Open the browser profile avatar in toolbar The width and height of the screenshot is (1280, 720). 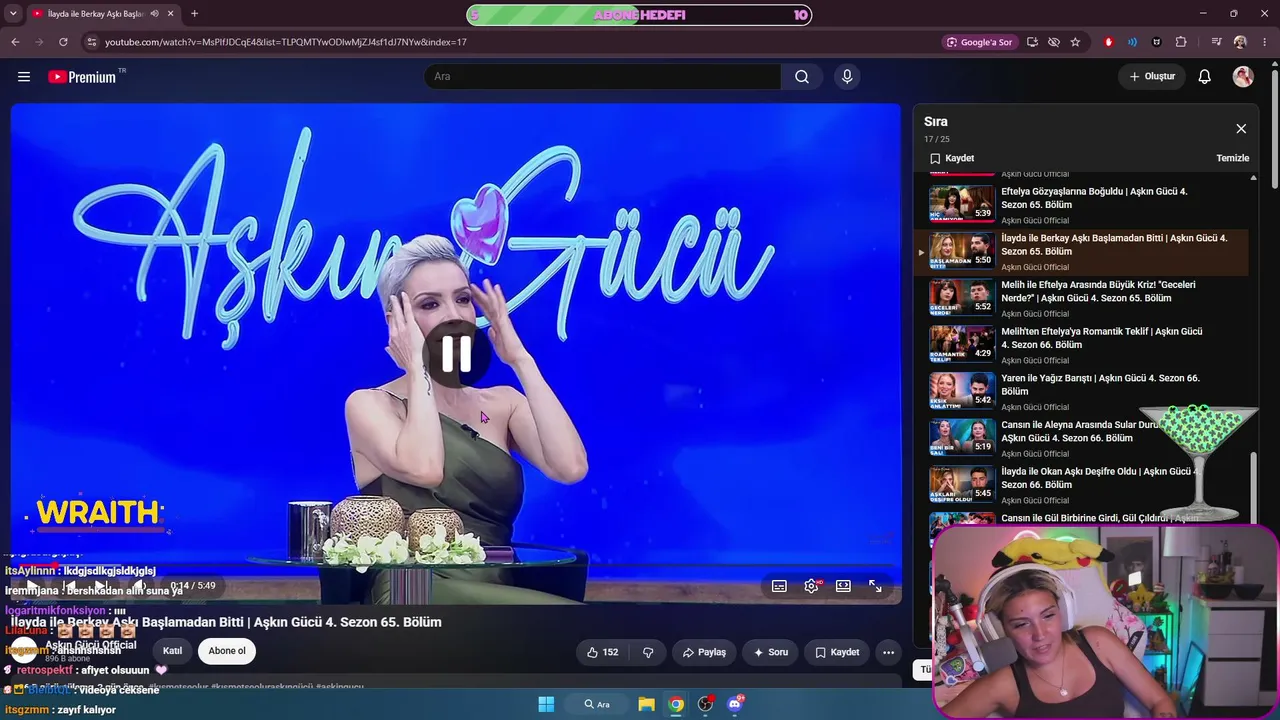1240,42
